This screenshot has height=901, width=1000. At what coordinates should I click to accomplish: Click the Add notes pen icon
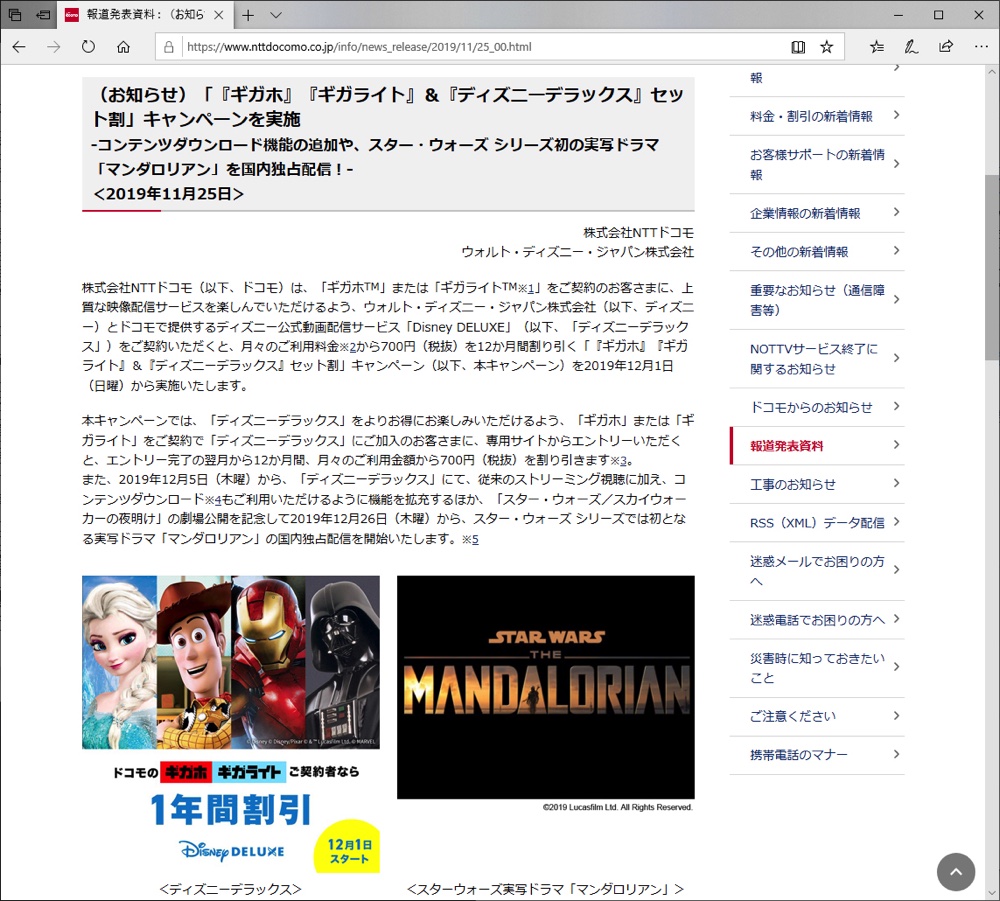(911, 47)
